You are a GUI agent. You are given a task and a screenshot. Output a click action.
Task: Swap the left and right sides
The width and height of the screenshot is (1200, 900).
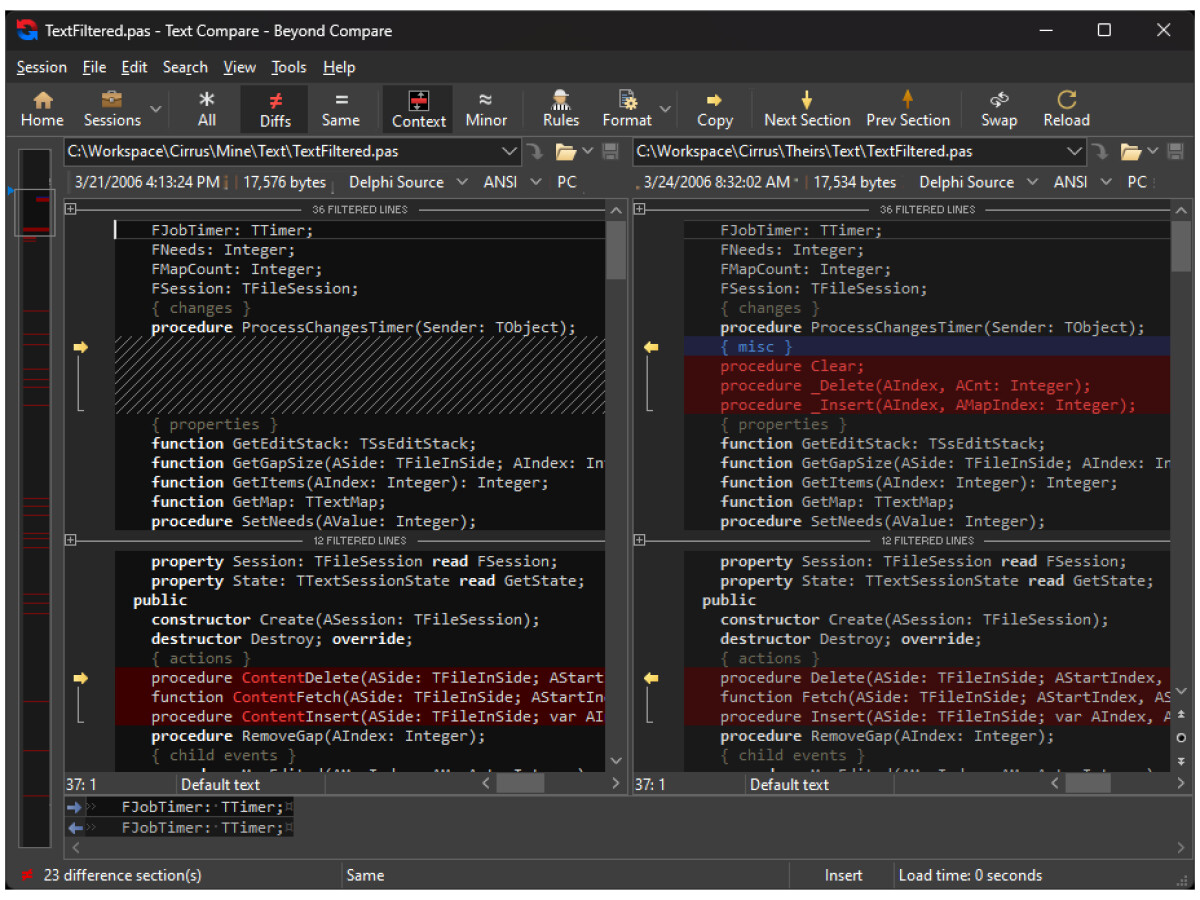coord(998,109)
